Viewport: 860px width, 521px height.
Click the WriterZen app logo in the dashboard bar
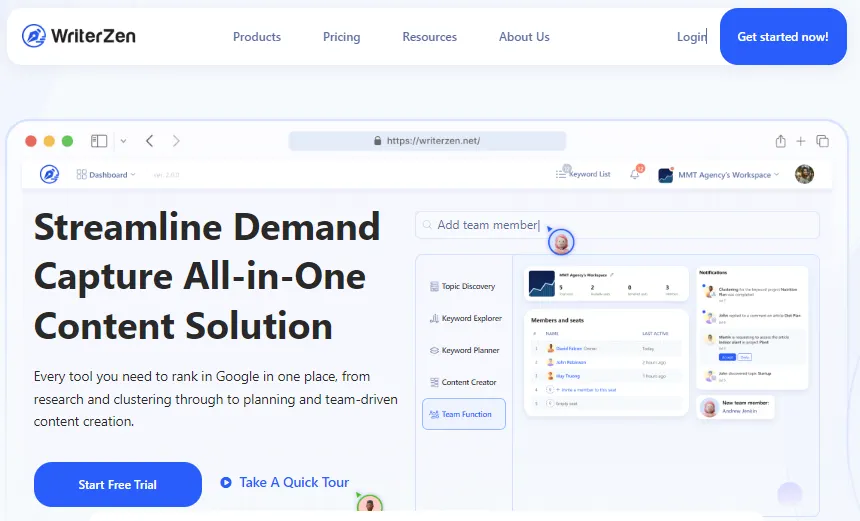(49, 174)
